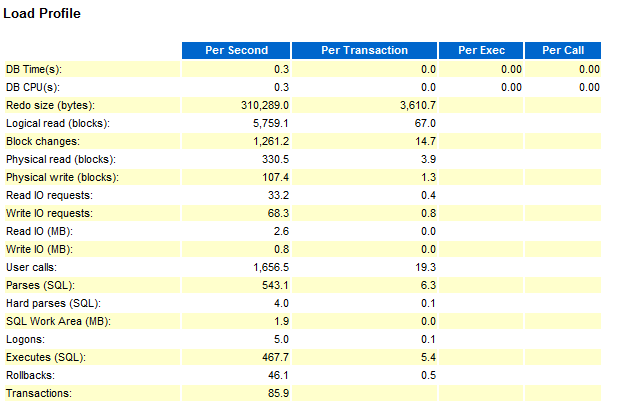This screenshot has height=414, width=618.
Task: Click the 19.3 per transaction value
Action: click(x=426, y=268)
